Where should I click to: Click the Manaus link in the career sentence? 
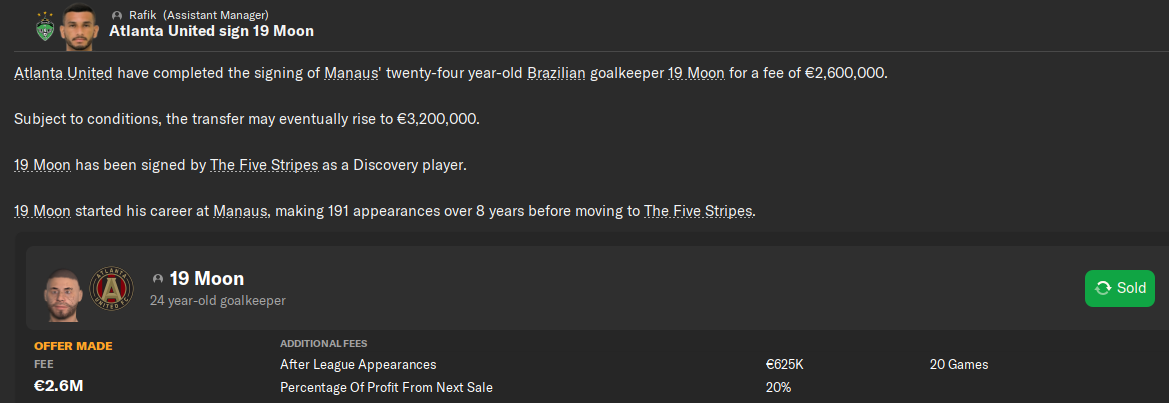(x=241, y=211)
